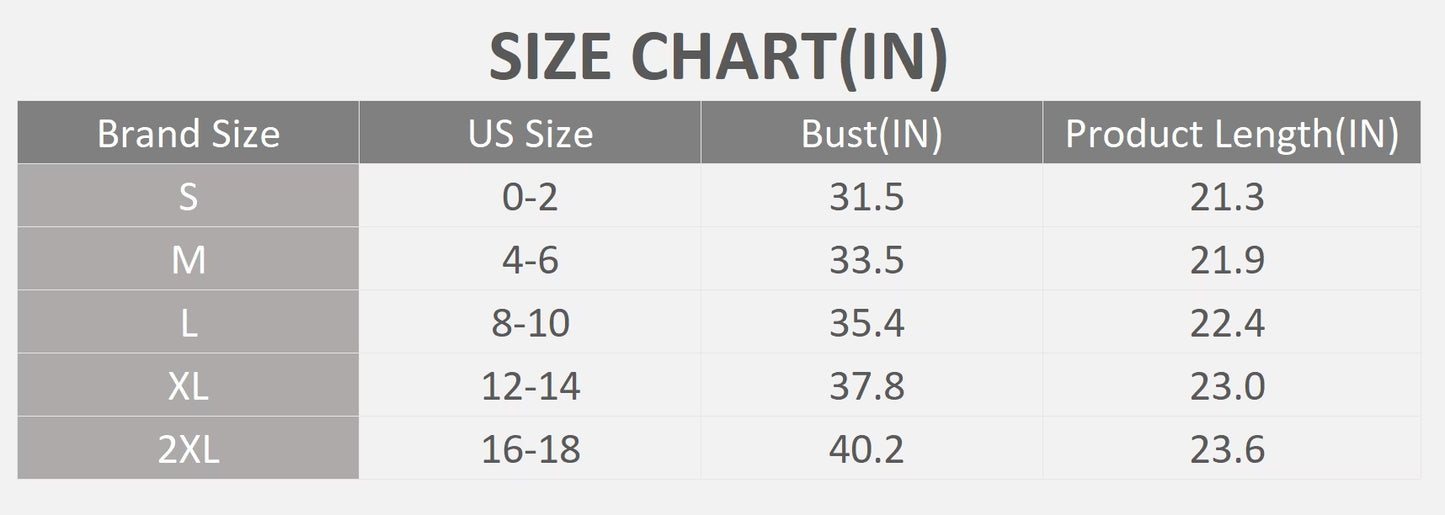Click the 0-2 US size cell
Screen dimensions: 1445x515
(530, 196)
